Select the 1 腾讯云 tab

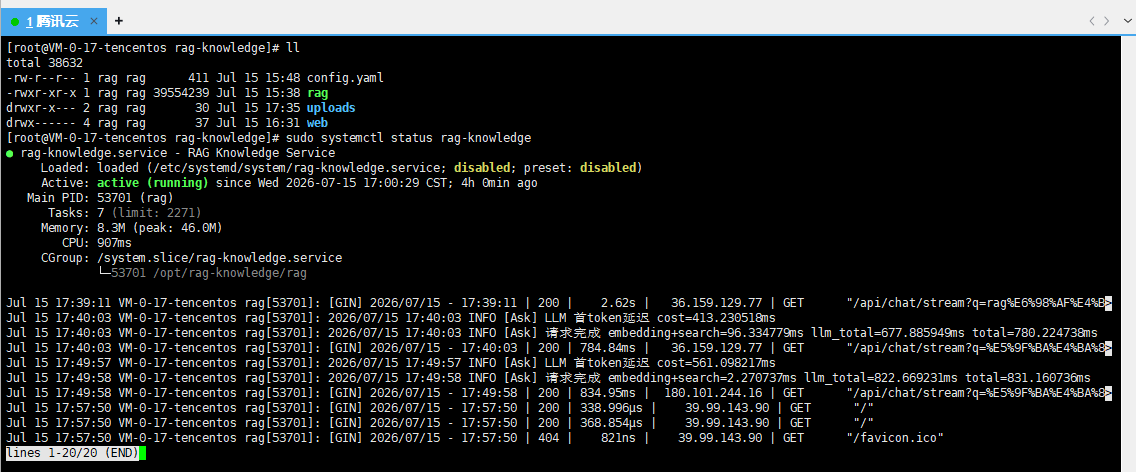52,22
